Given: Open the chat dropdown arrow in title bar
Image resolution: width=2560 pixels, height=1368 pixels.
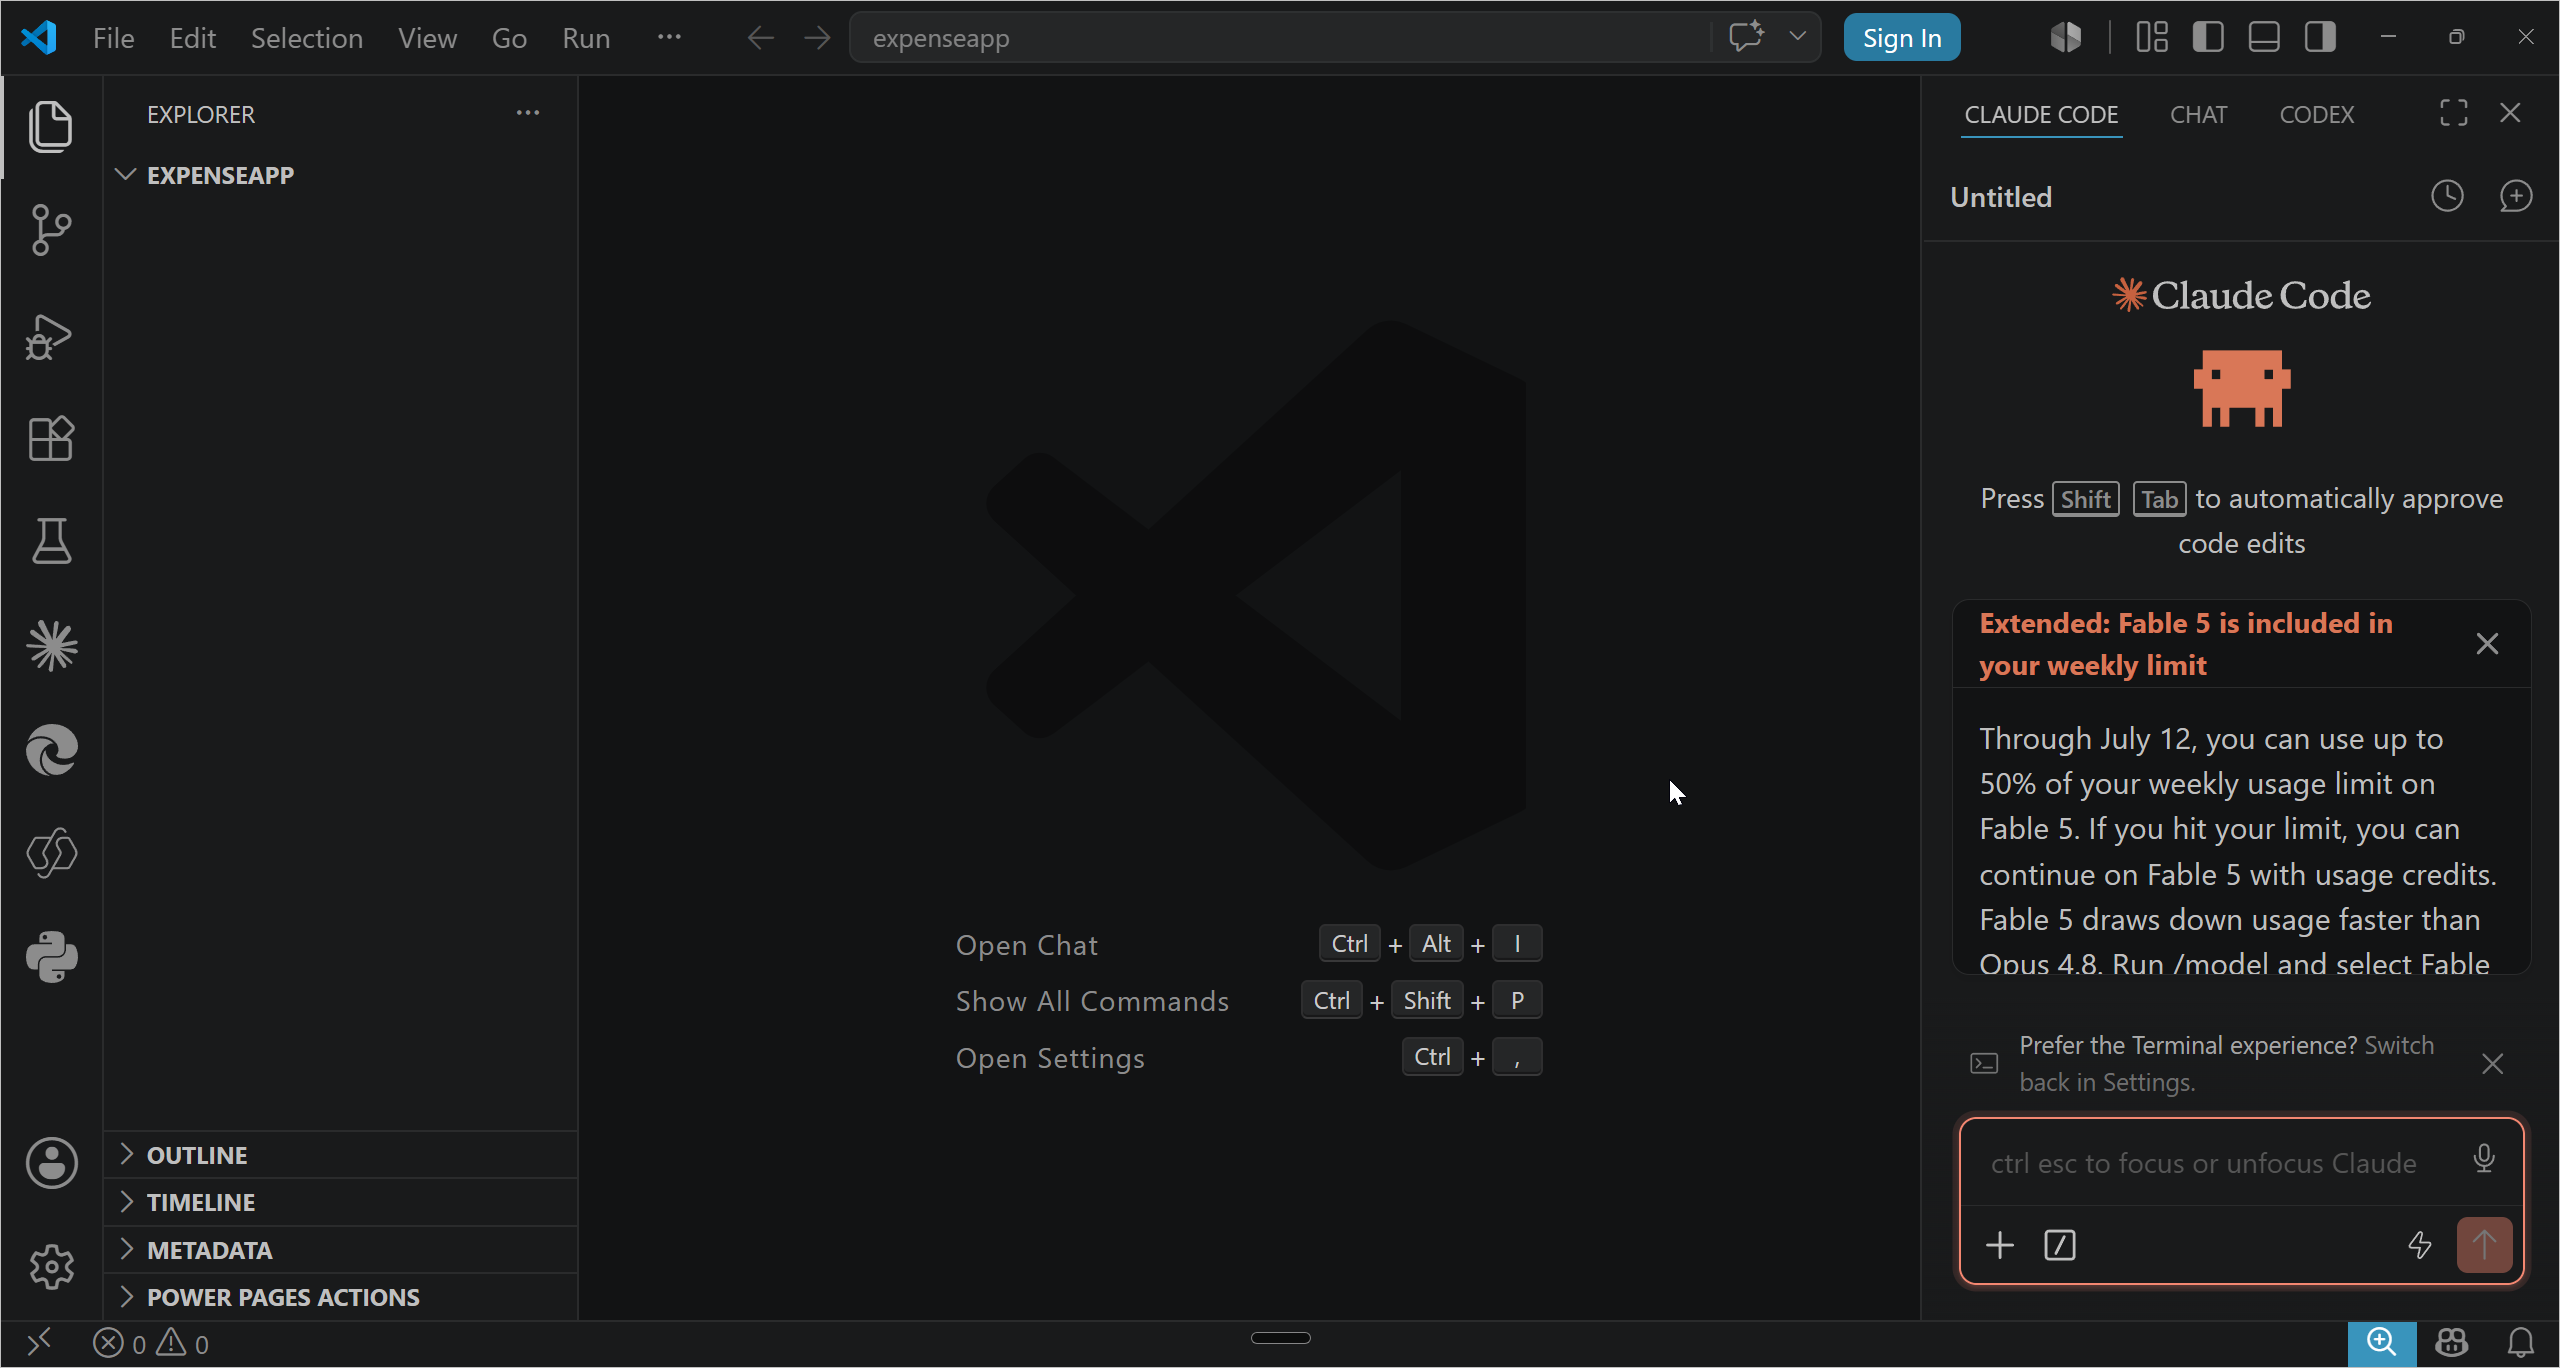Looking at the screenshot, I should click(1797, 37).
